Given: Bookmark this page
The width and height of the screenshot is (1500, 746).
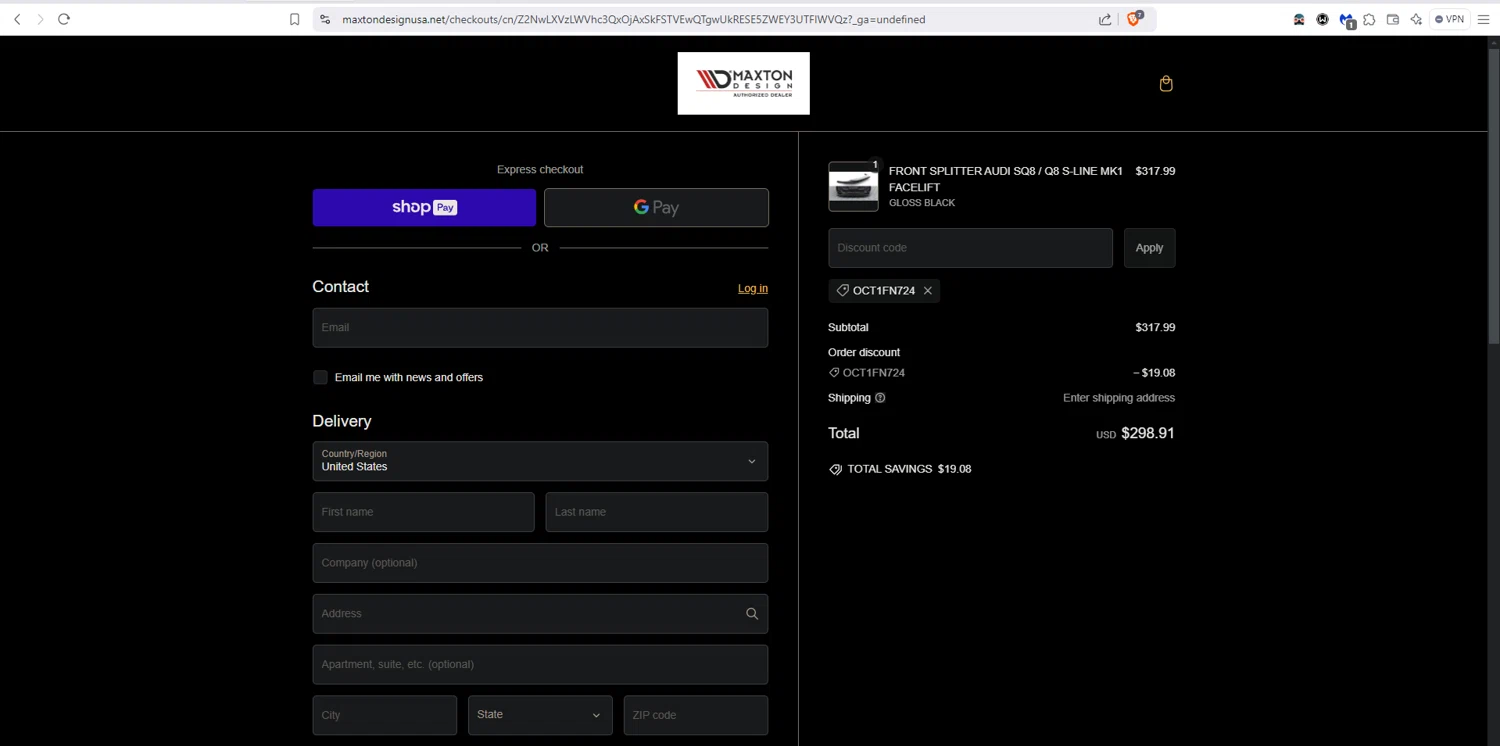Looking at the screenshot, I should [294, 19].
